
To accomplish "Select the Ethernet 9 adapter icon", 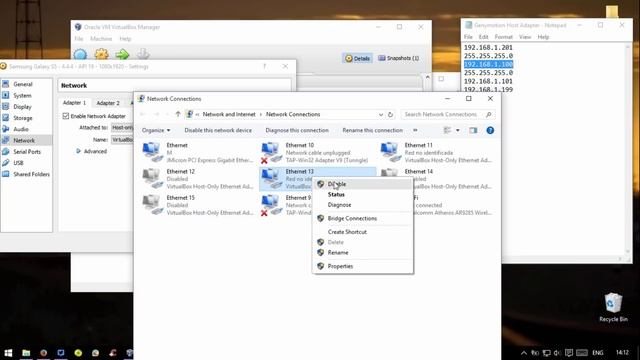I will tap(271, 205).
